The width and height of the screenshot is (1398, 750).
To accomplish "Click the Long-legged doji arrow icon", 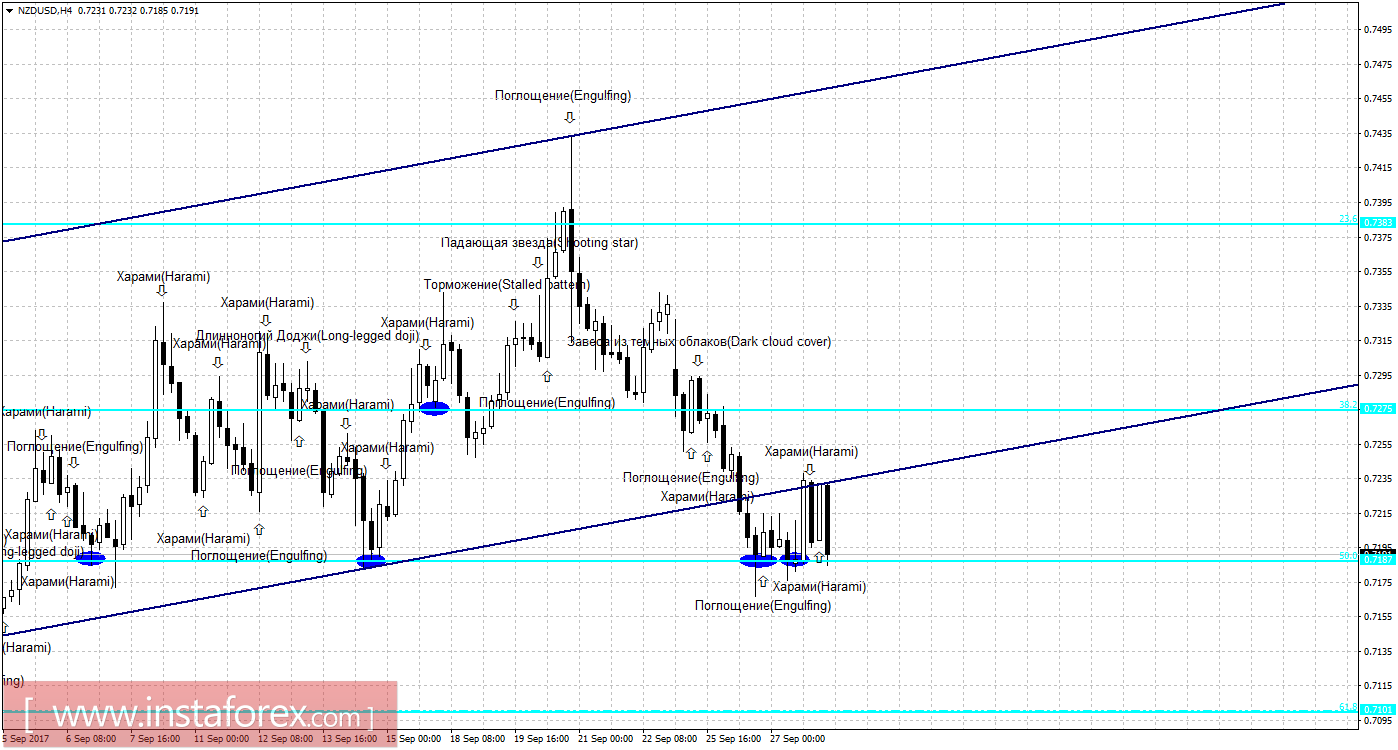I will [306, 348].
